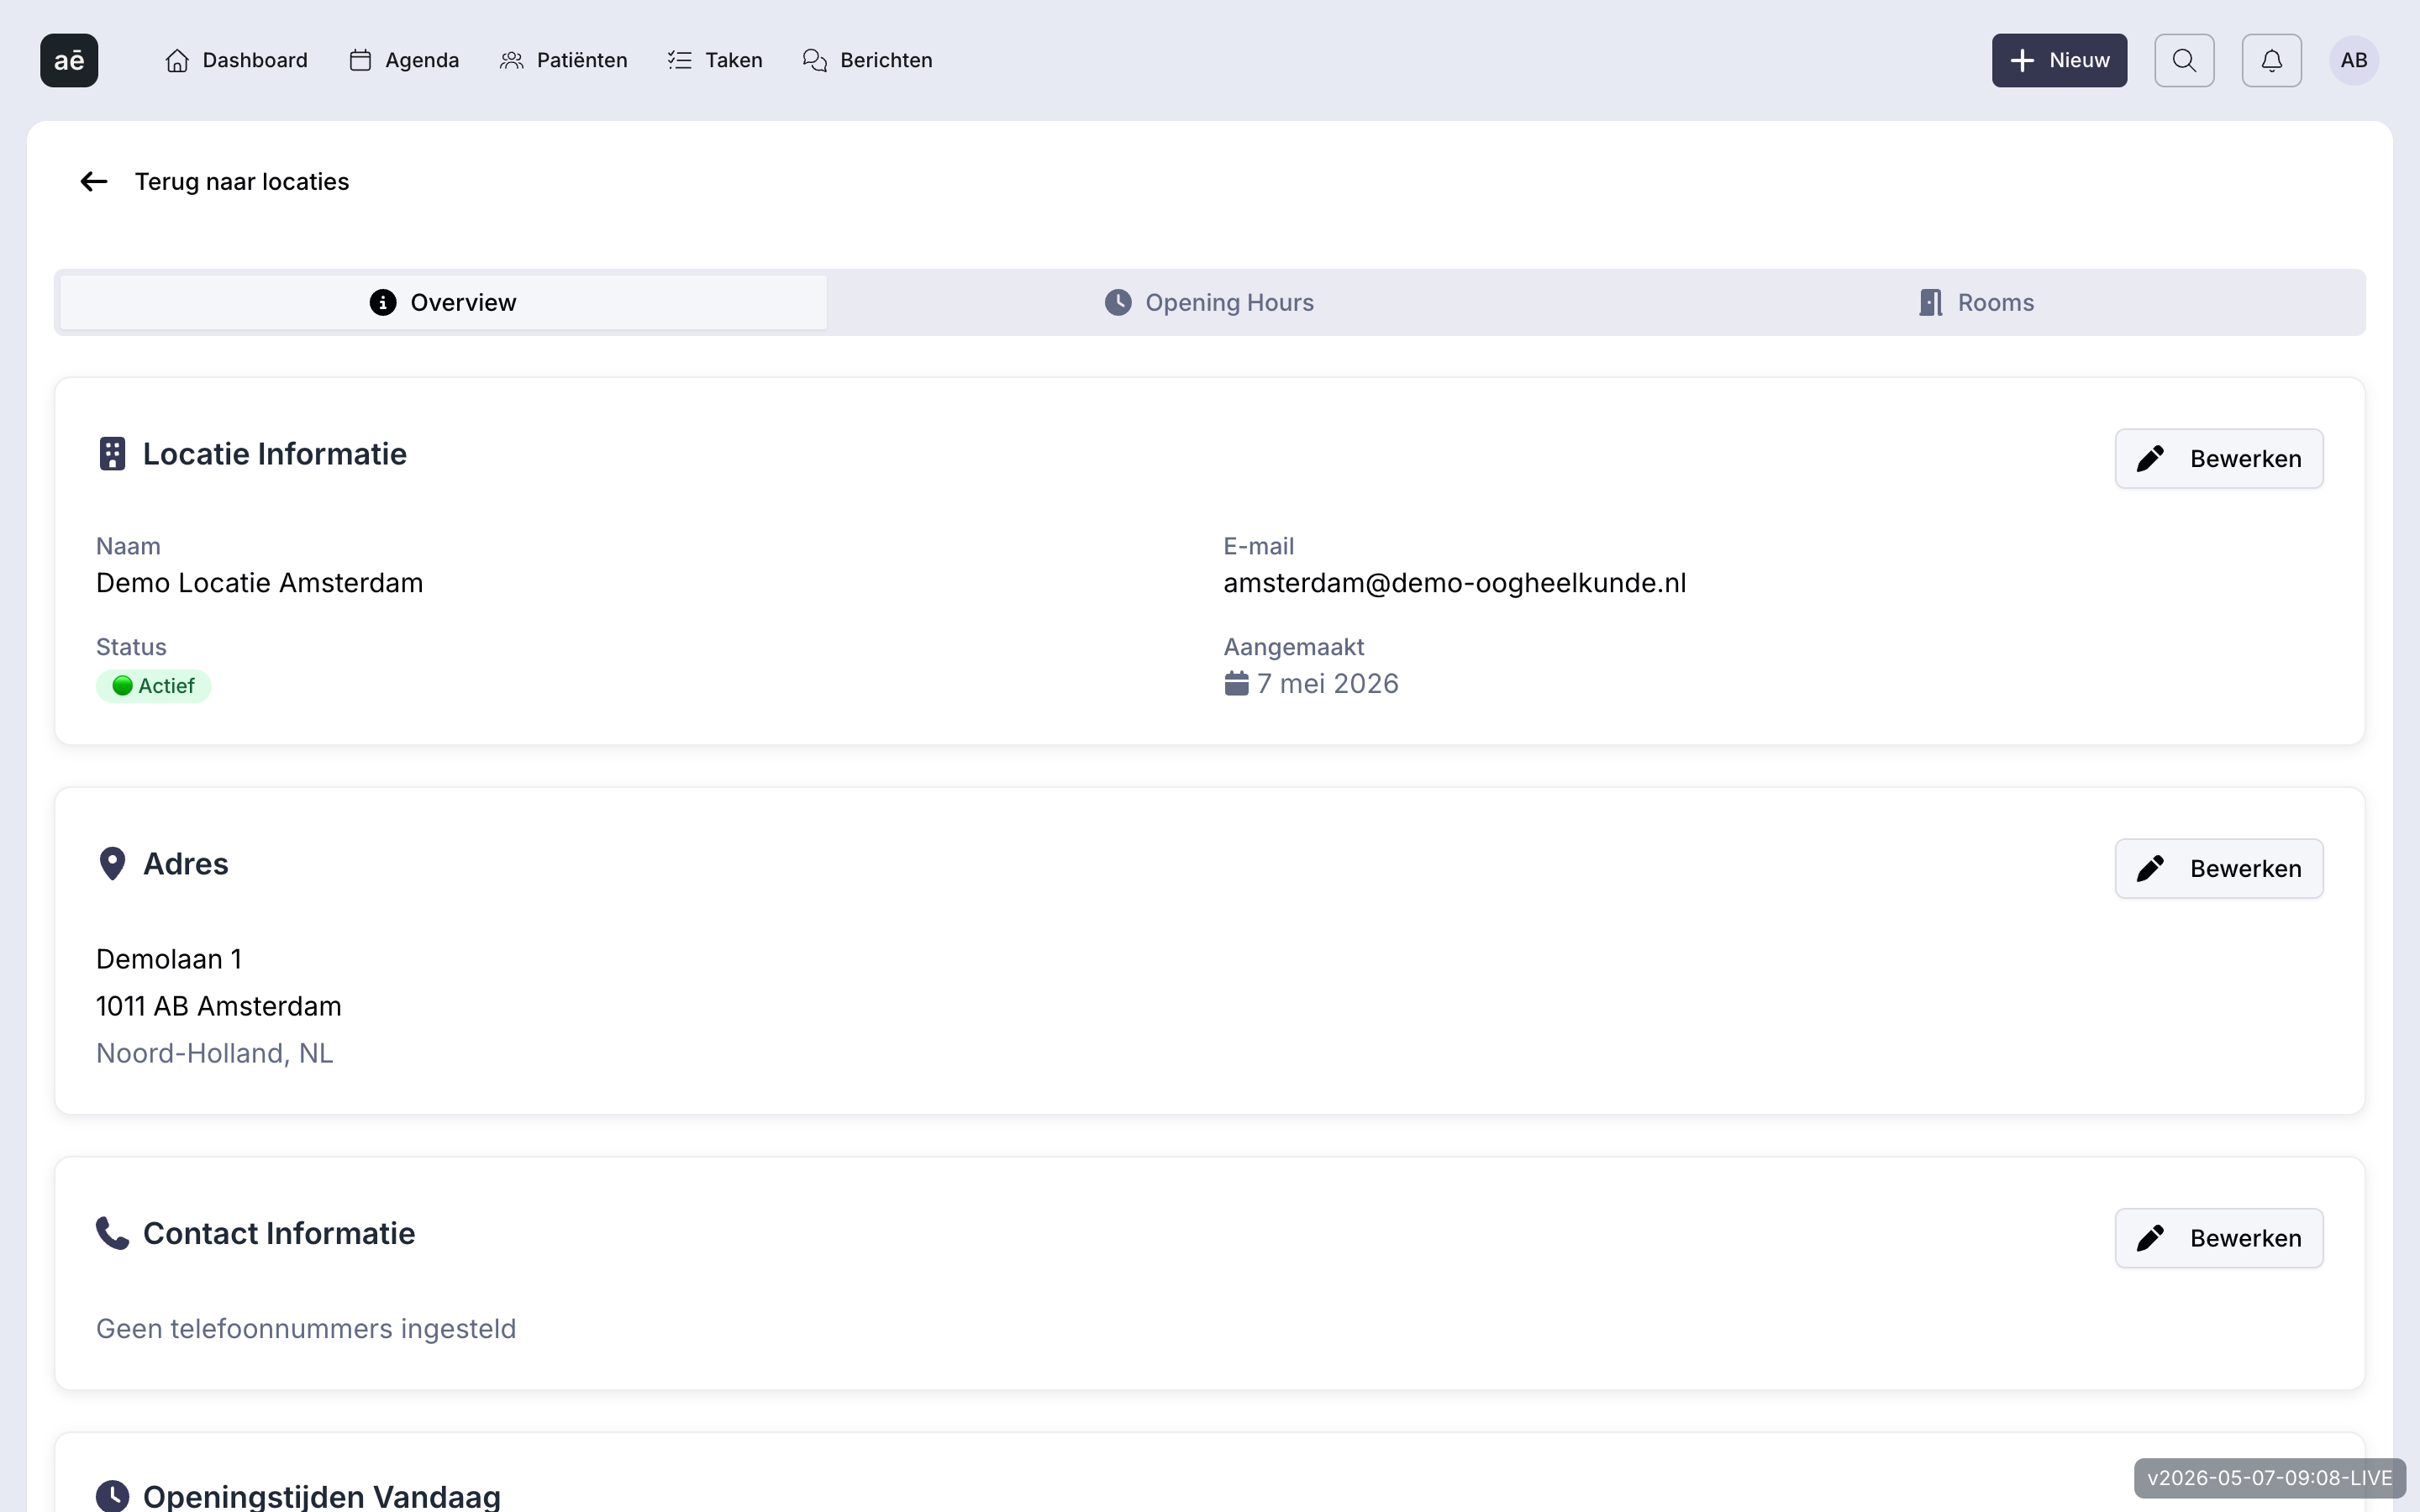Switch to the Opening Hours tab
Screen dimensions: 2420x1512
(1209, 302)
